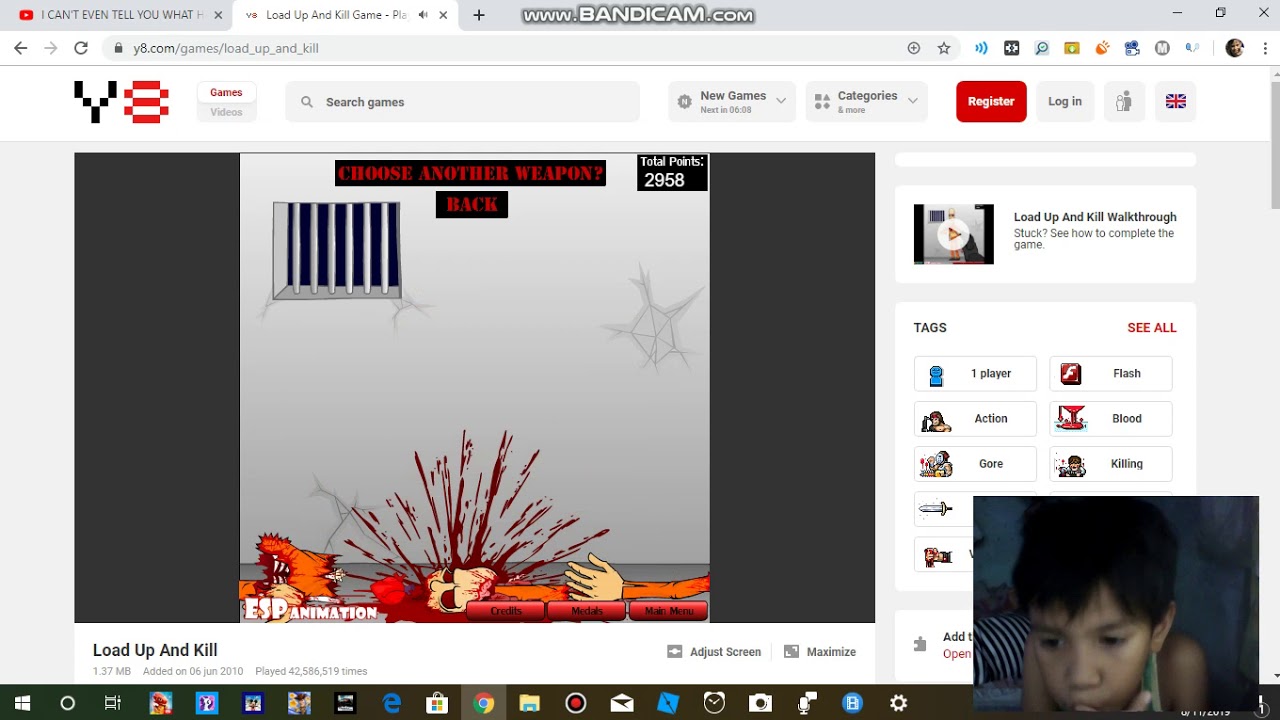1280x720 pixels.
Task: Open the Chrome profile avatar
Action: 1235,48
